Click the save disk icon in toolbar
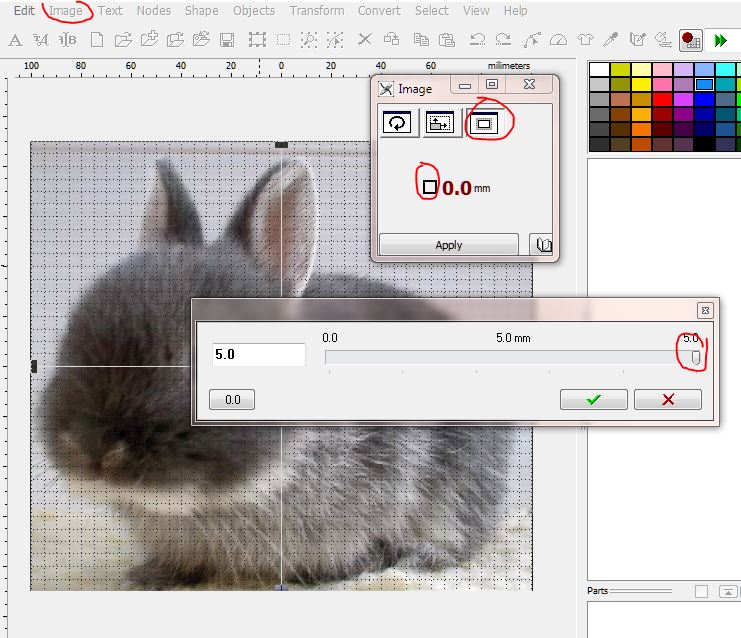 pyautogui.click(x=227, y=40)
